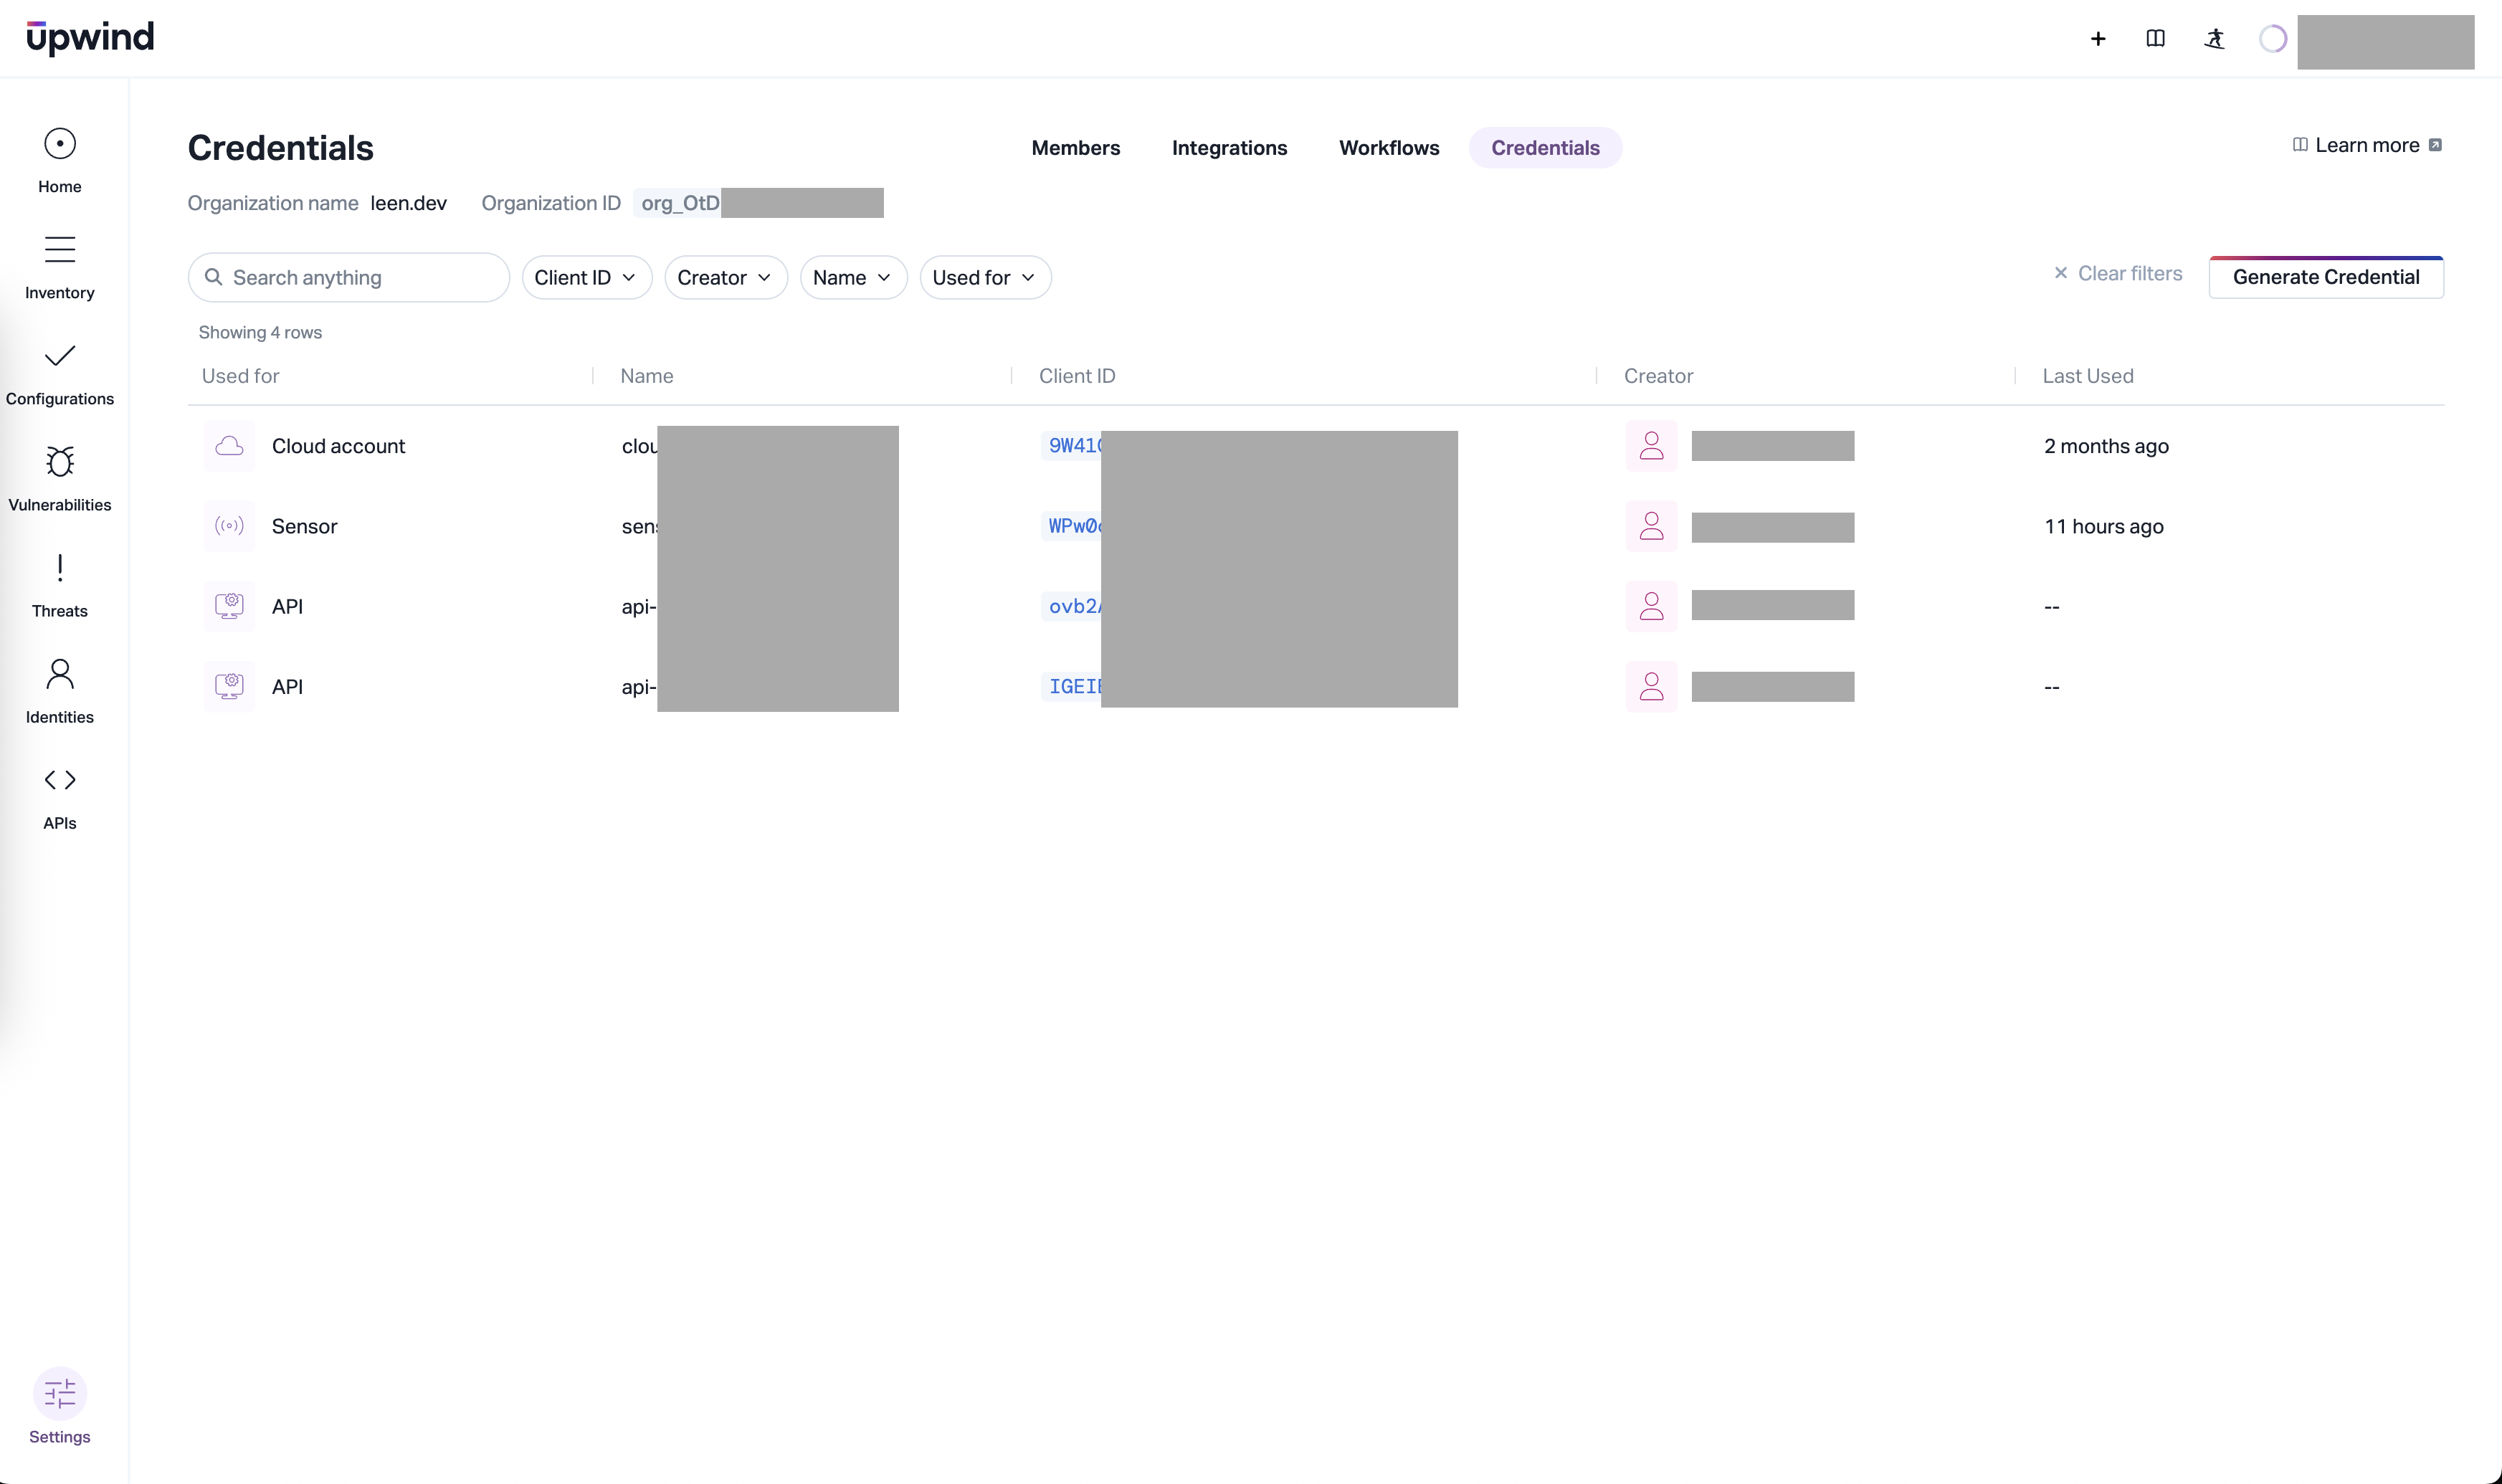Screen dimensions: 2502x1484
Task: Click the Settings sliders icon
Action: [x=59, y=1394]
